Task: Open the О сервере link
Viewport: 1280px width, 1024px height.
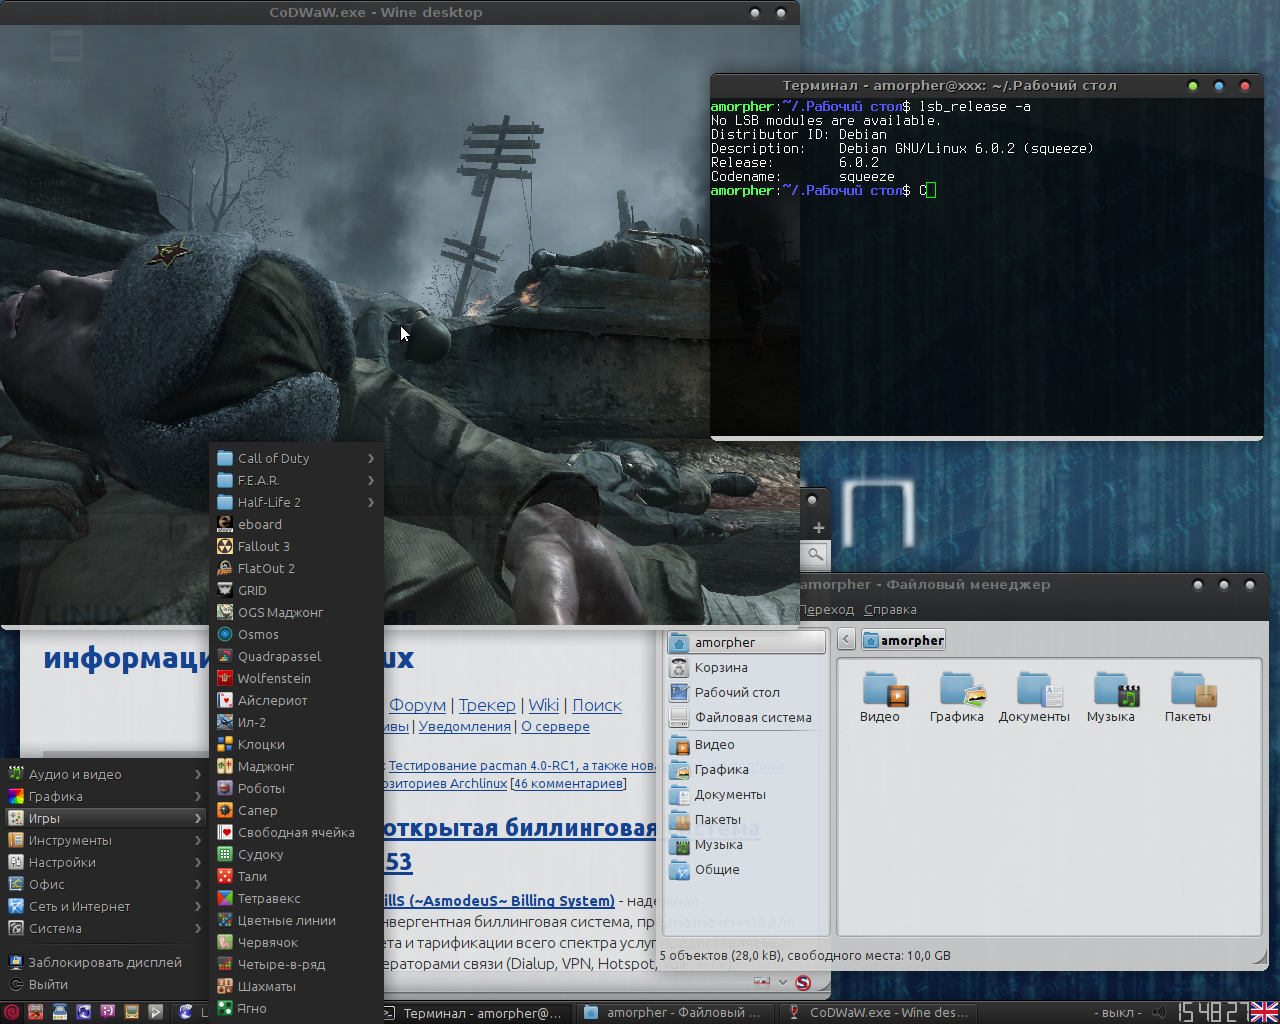Action: (x=555, y=726)
